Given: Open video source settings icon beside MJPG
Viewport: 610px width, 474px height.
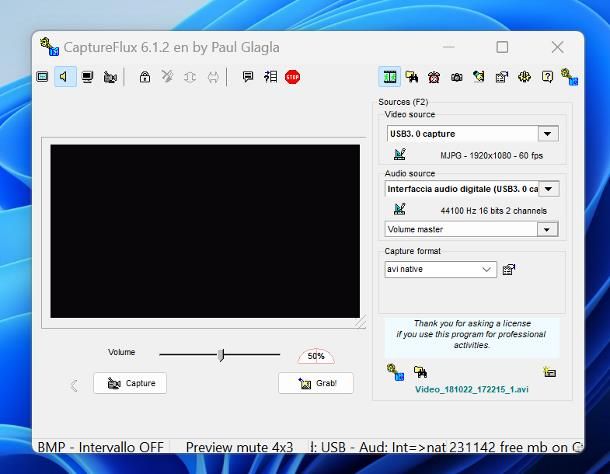Looking at the screenshot, I should tap(400, 154).
